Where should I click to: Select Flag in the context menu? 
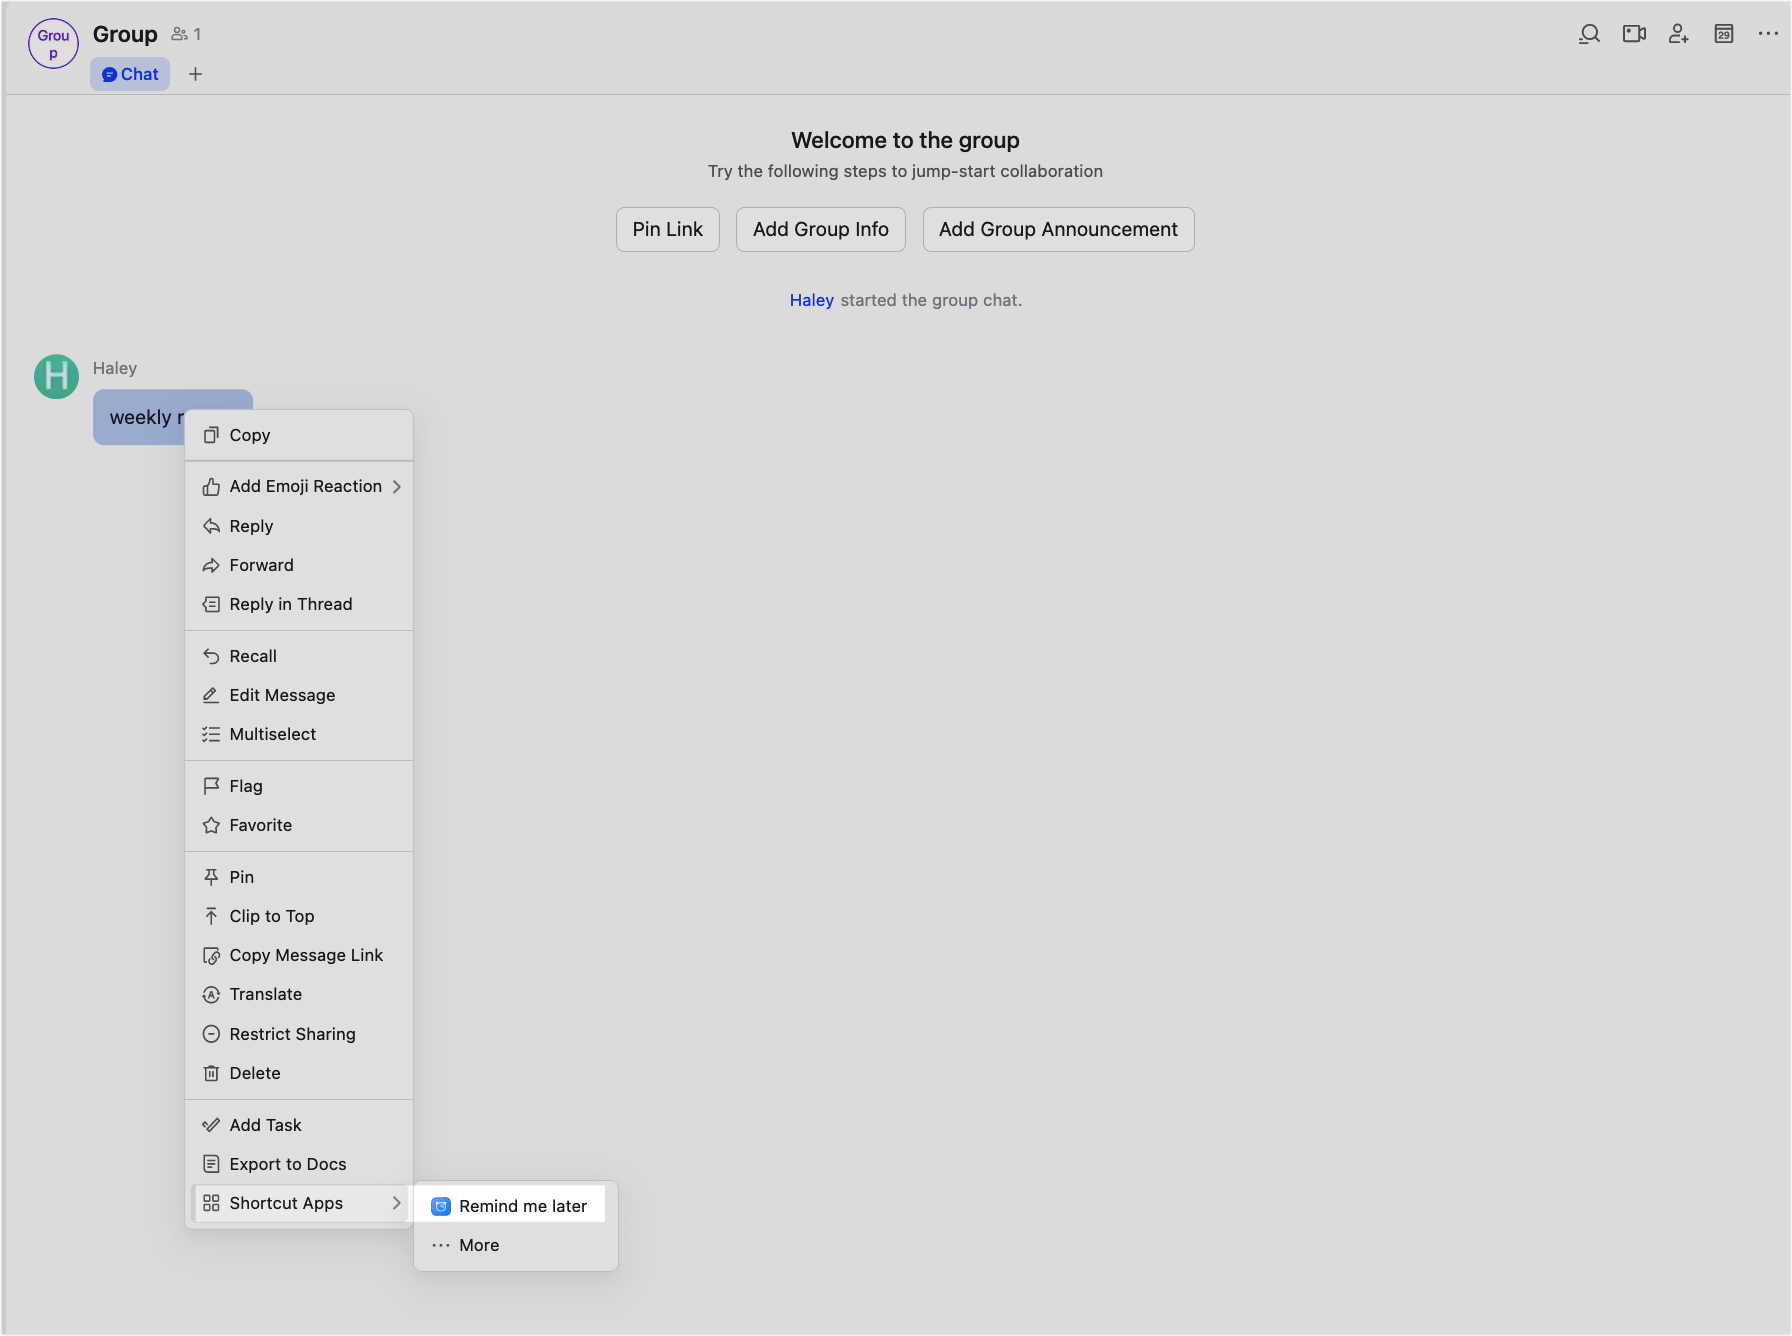point(246,786)
